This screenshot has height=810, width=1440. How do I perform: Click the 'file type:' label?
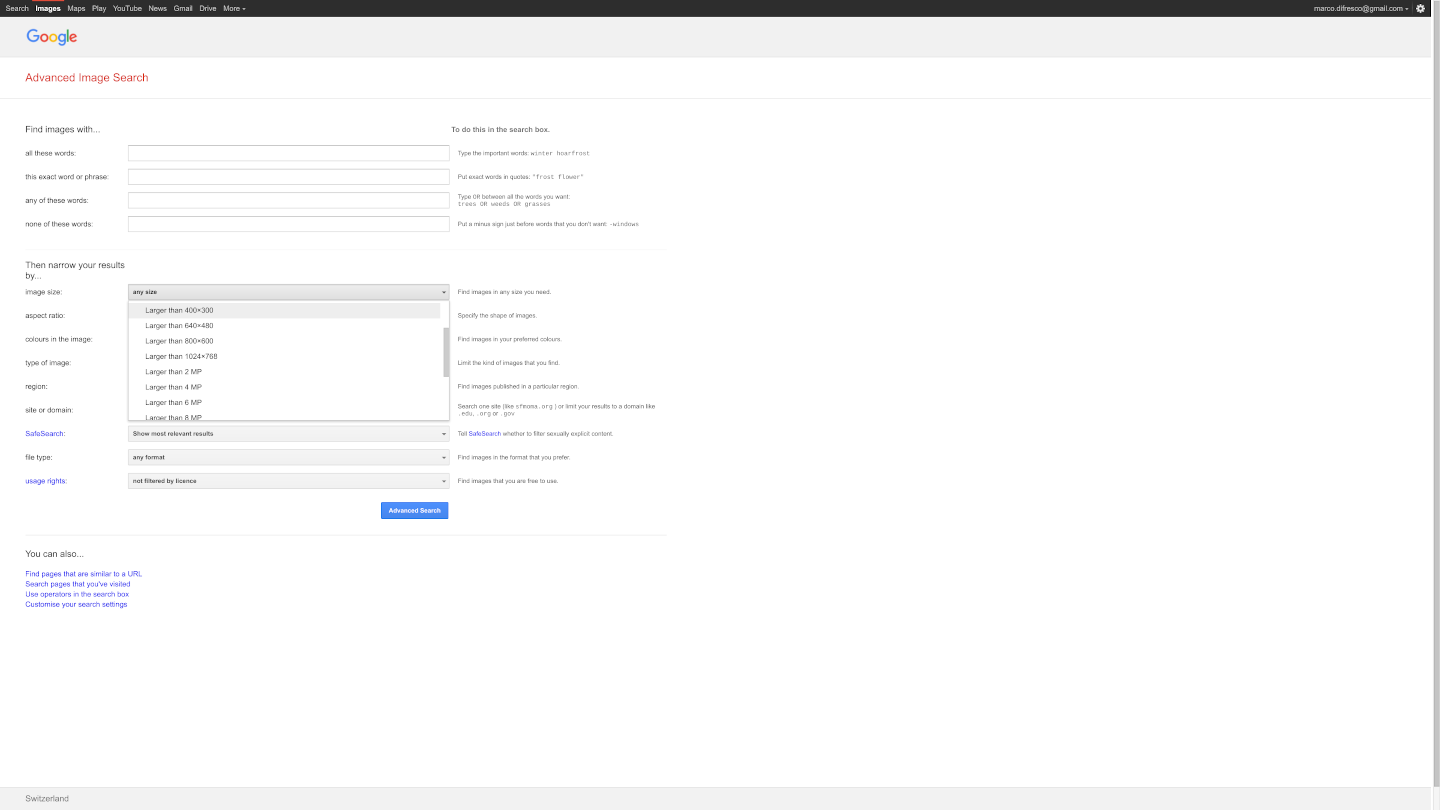[x=39, y=457]
